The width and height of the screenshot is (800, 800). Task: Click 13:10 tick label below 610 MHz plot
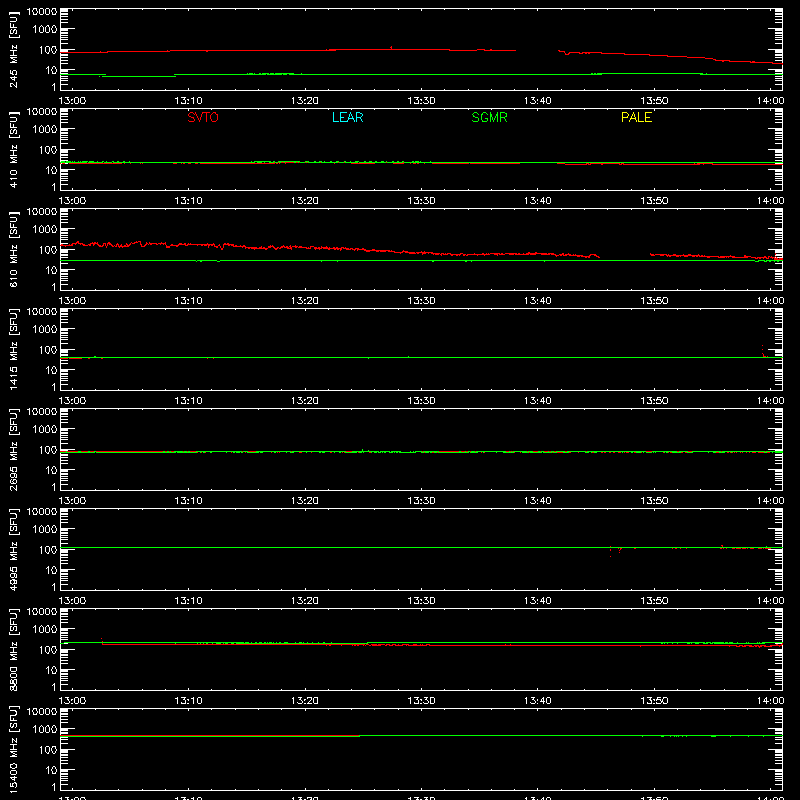(x=188, y=301)
